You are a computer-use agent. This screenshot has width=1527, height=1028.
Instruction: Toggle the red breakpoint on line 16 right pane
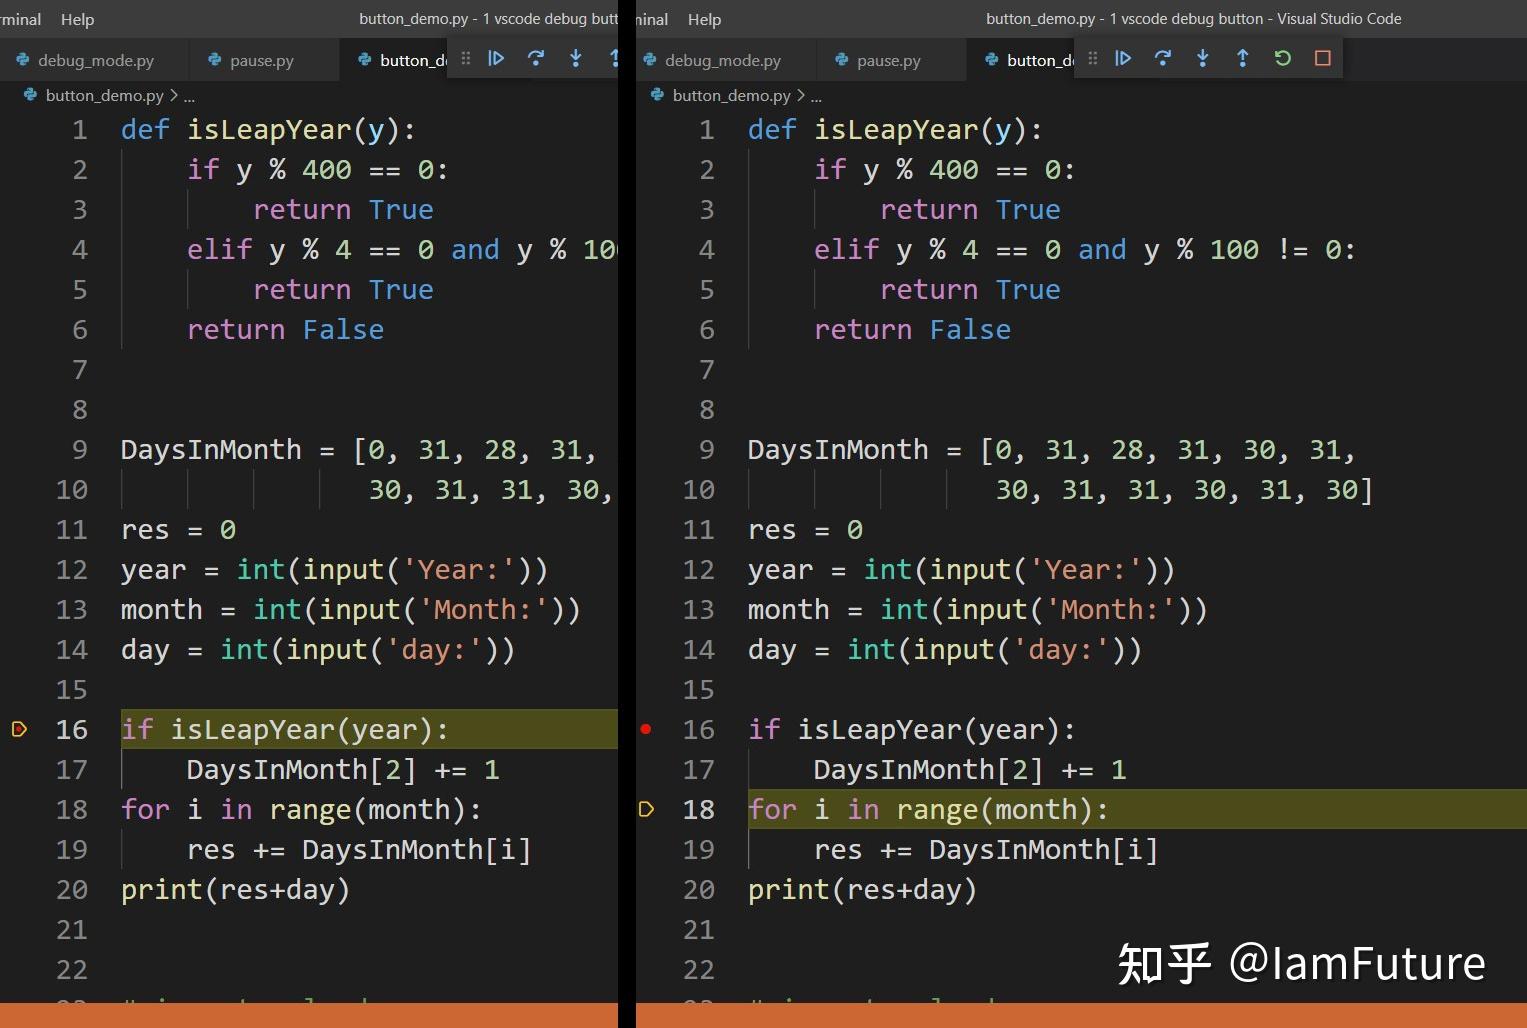pyautogui.click(x=647, y=729)
